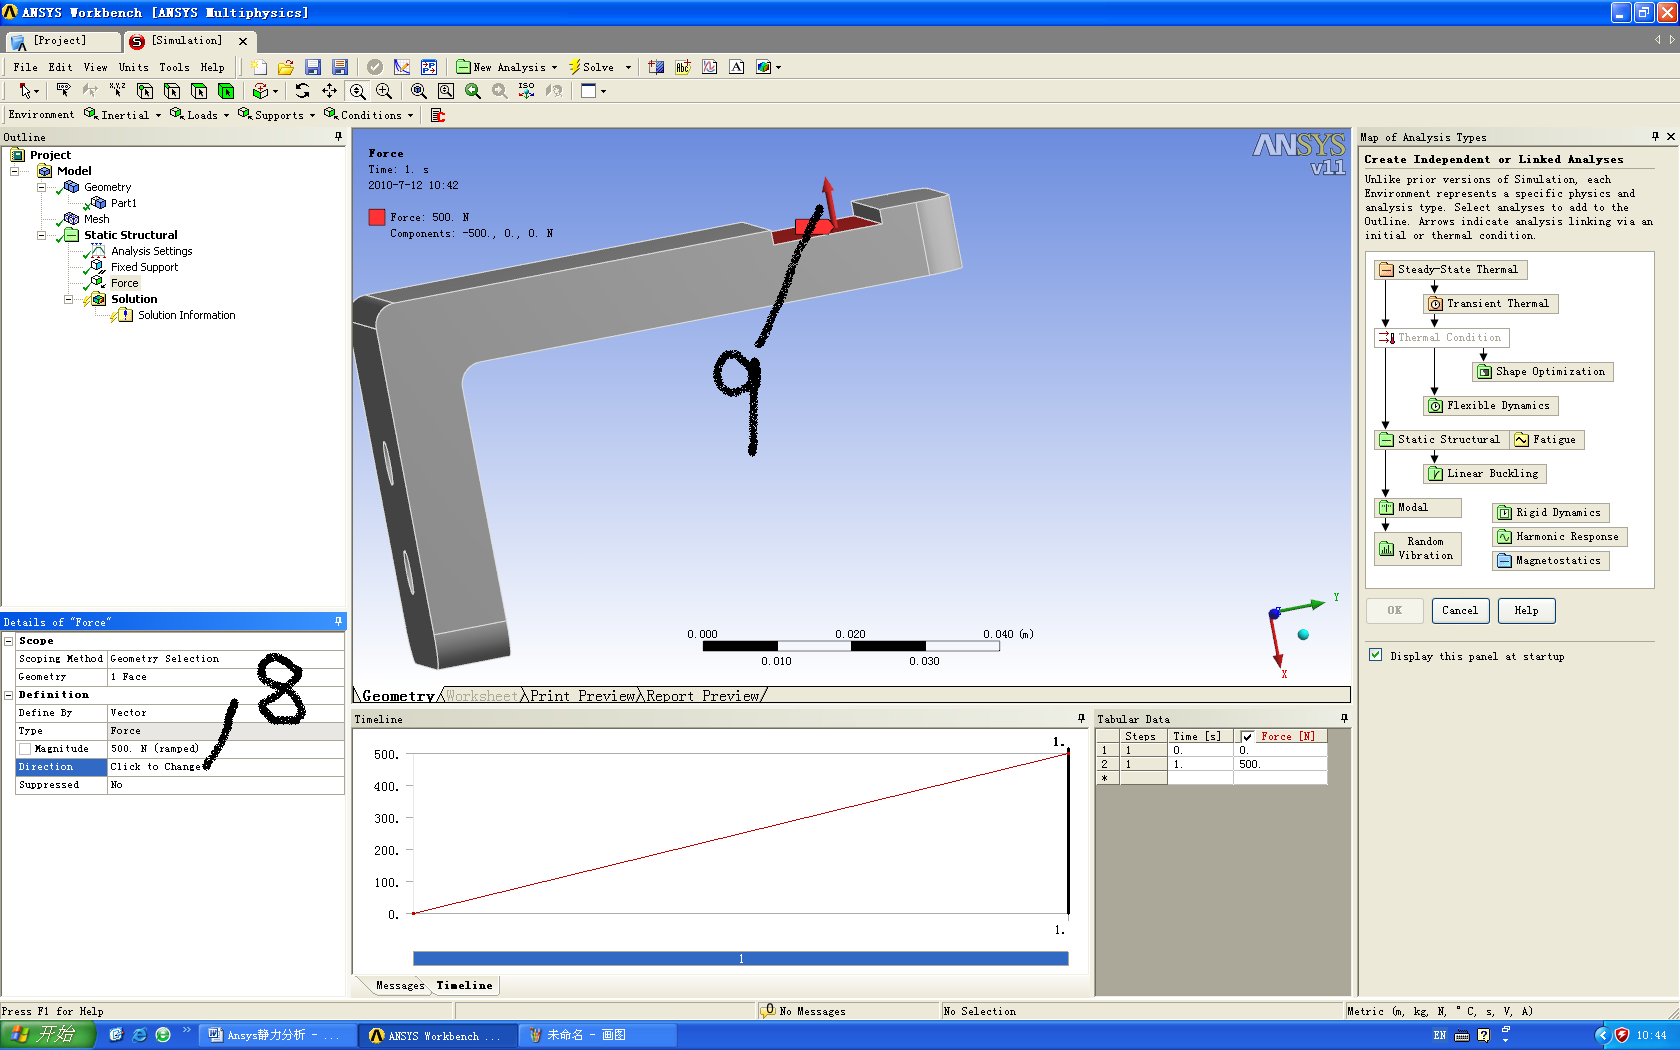Select the Face selection filter
Image resolution: width=1680 pixels, height=1050 pixels.
pos(199,91)
